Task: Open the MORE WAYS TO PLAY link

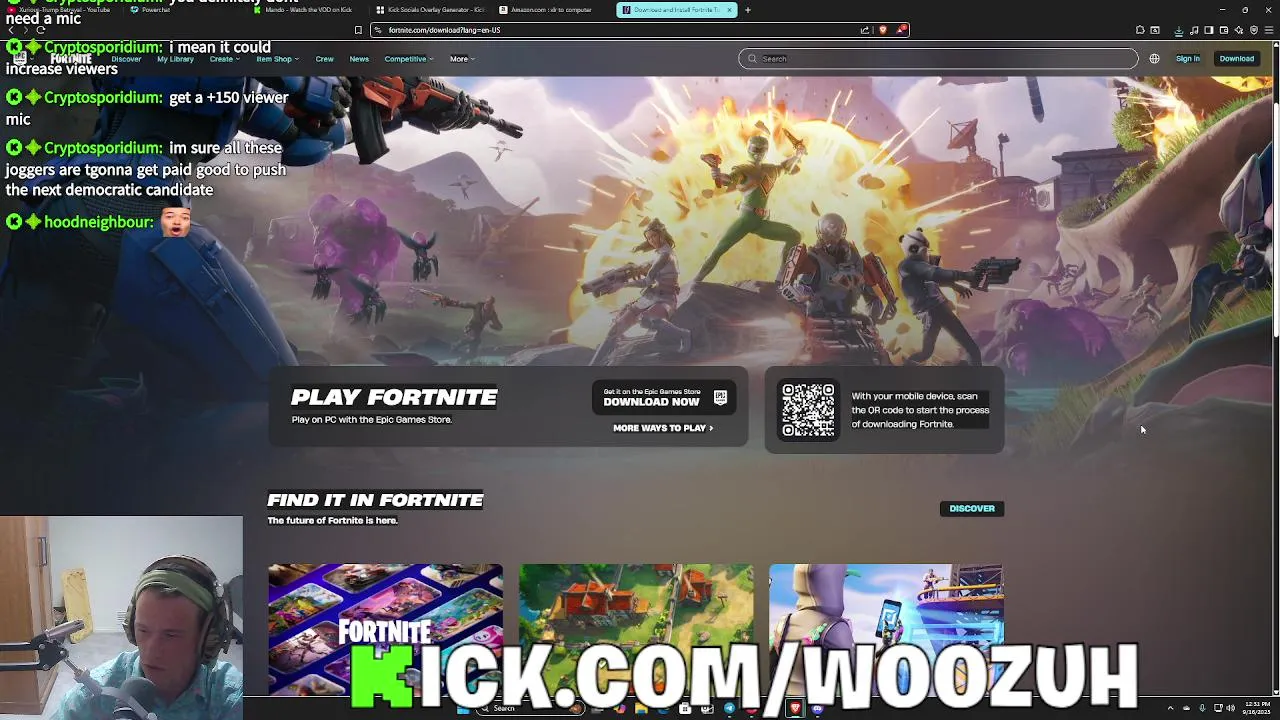Action: 662,428
